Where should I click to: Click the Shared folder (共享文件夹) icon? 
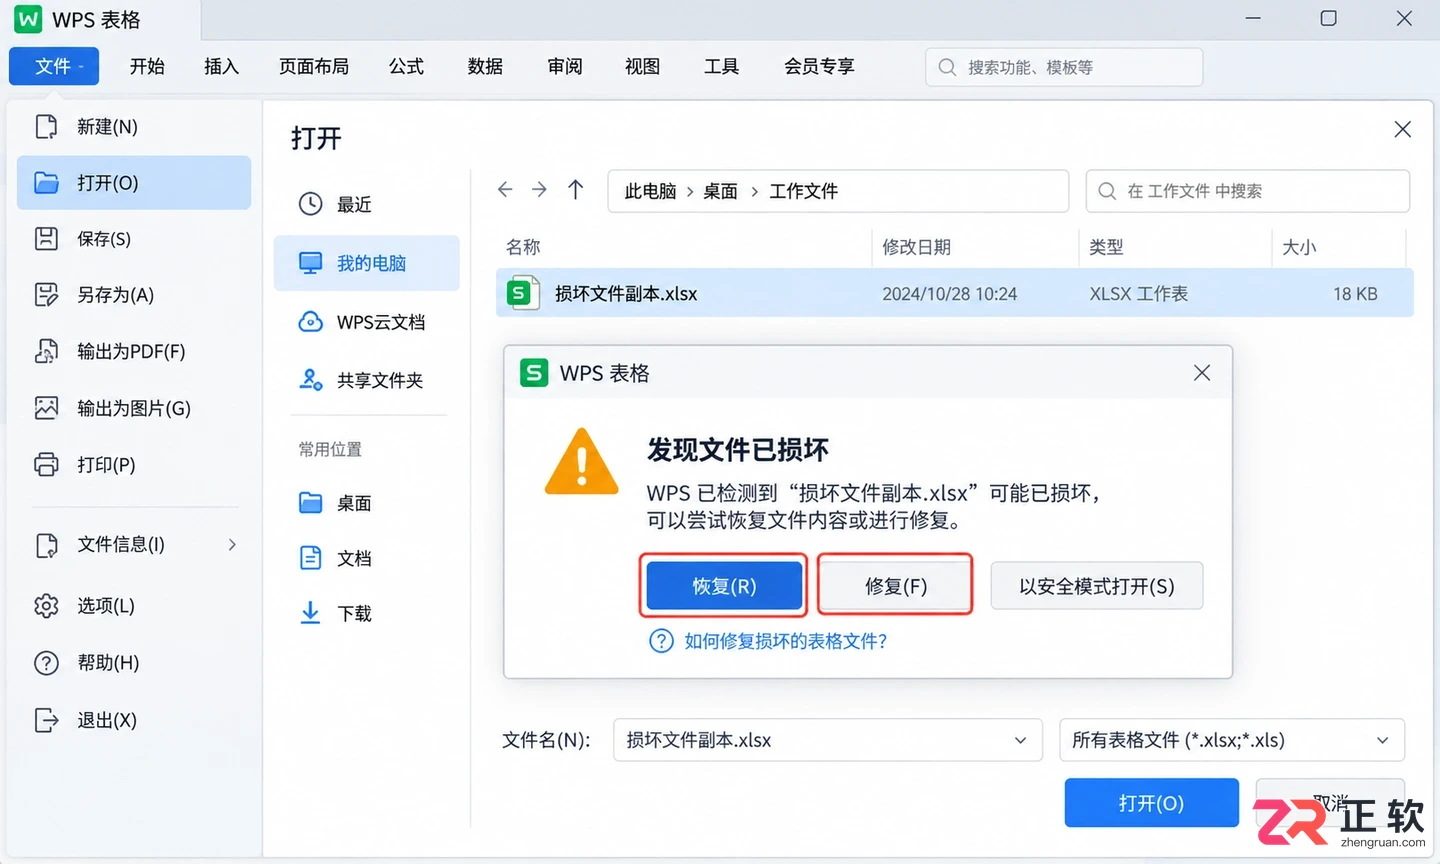311,380
